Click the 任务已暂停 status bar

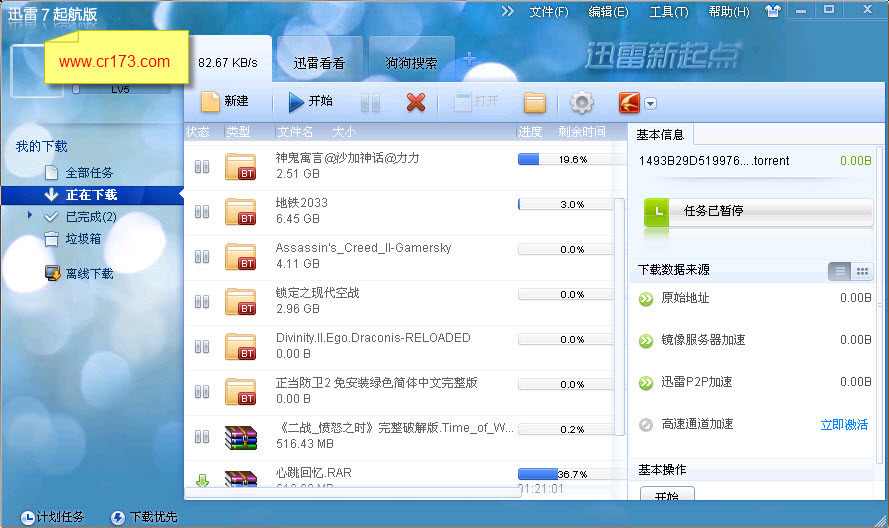[758, 212]
